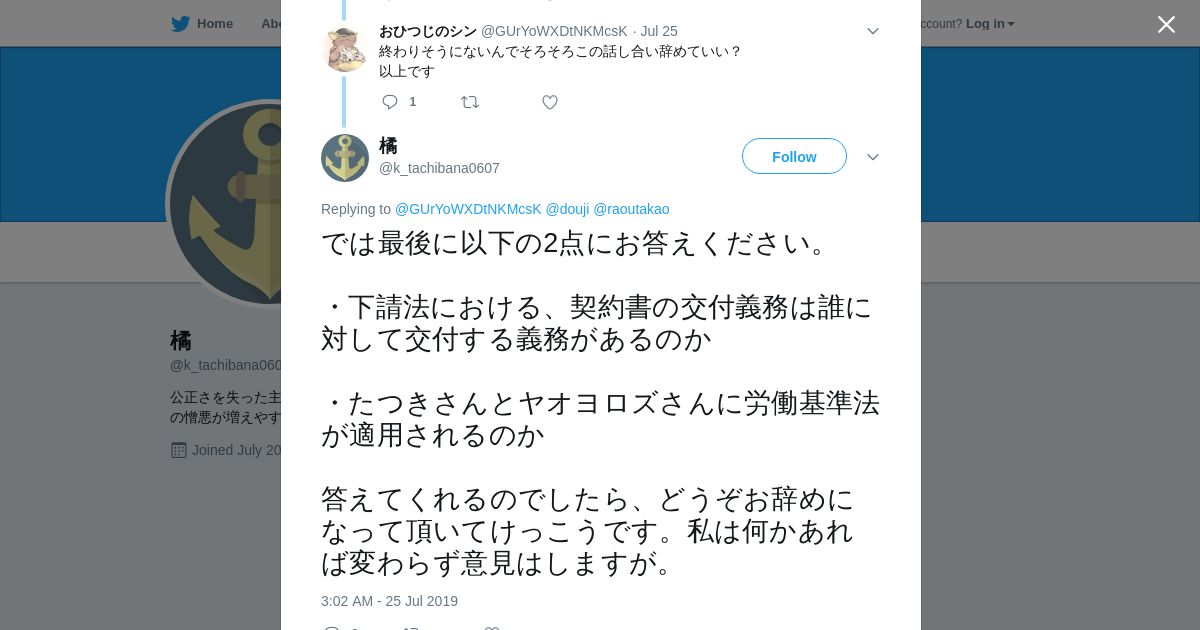Image resolution: width=1200 pixels, height=630 pixels.
Task: Click the tweet timestamp 3:02 AM - 25 Jul 2019
Action: (389, 601)
